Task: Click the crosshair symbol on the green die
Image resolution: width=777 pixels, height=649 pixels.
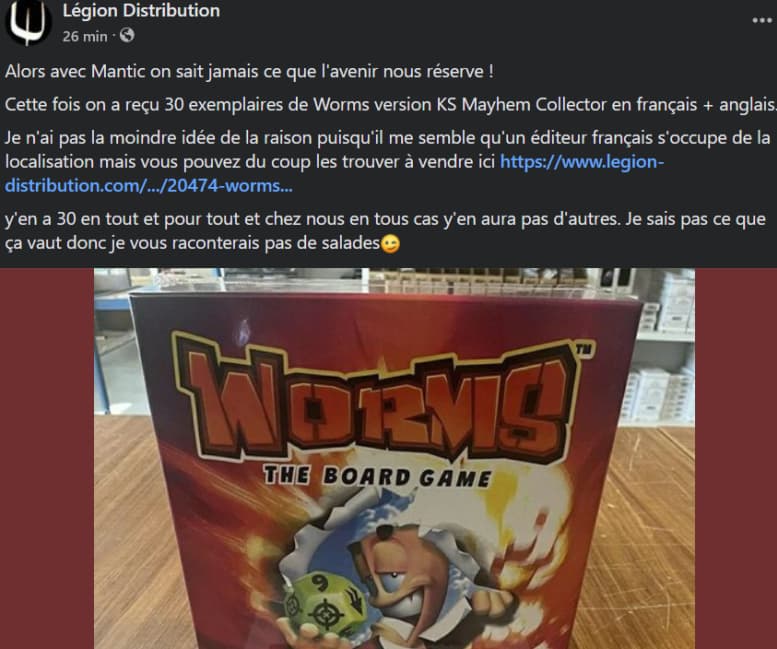Action: [x=326, y=613]
